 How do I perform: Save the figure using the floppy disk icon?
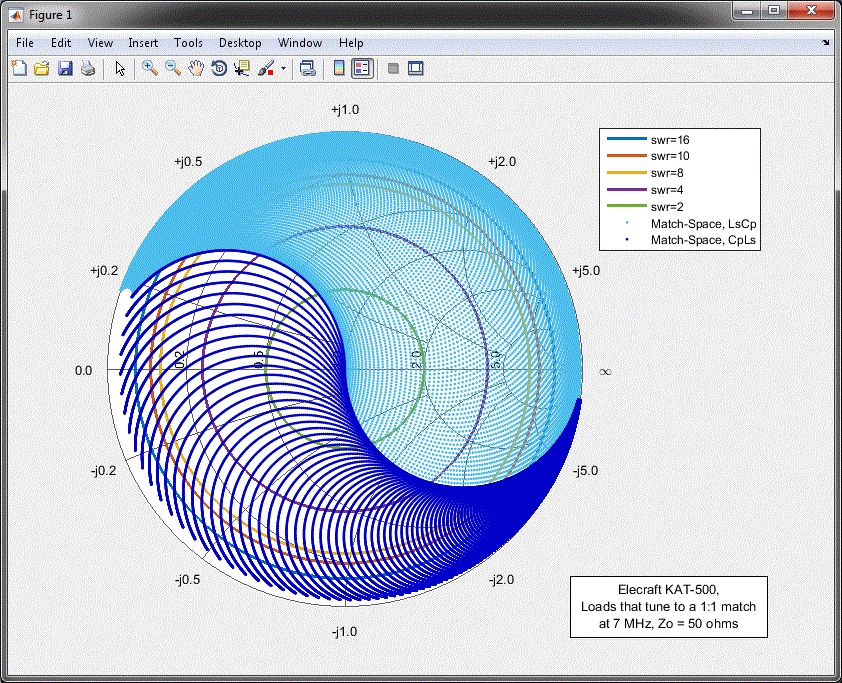tap(65, 68)
